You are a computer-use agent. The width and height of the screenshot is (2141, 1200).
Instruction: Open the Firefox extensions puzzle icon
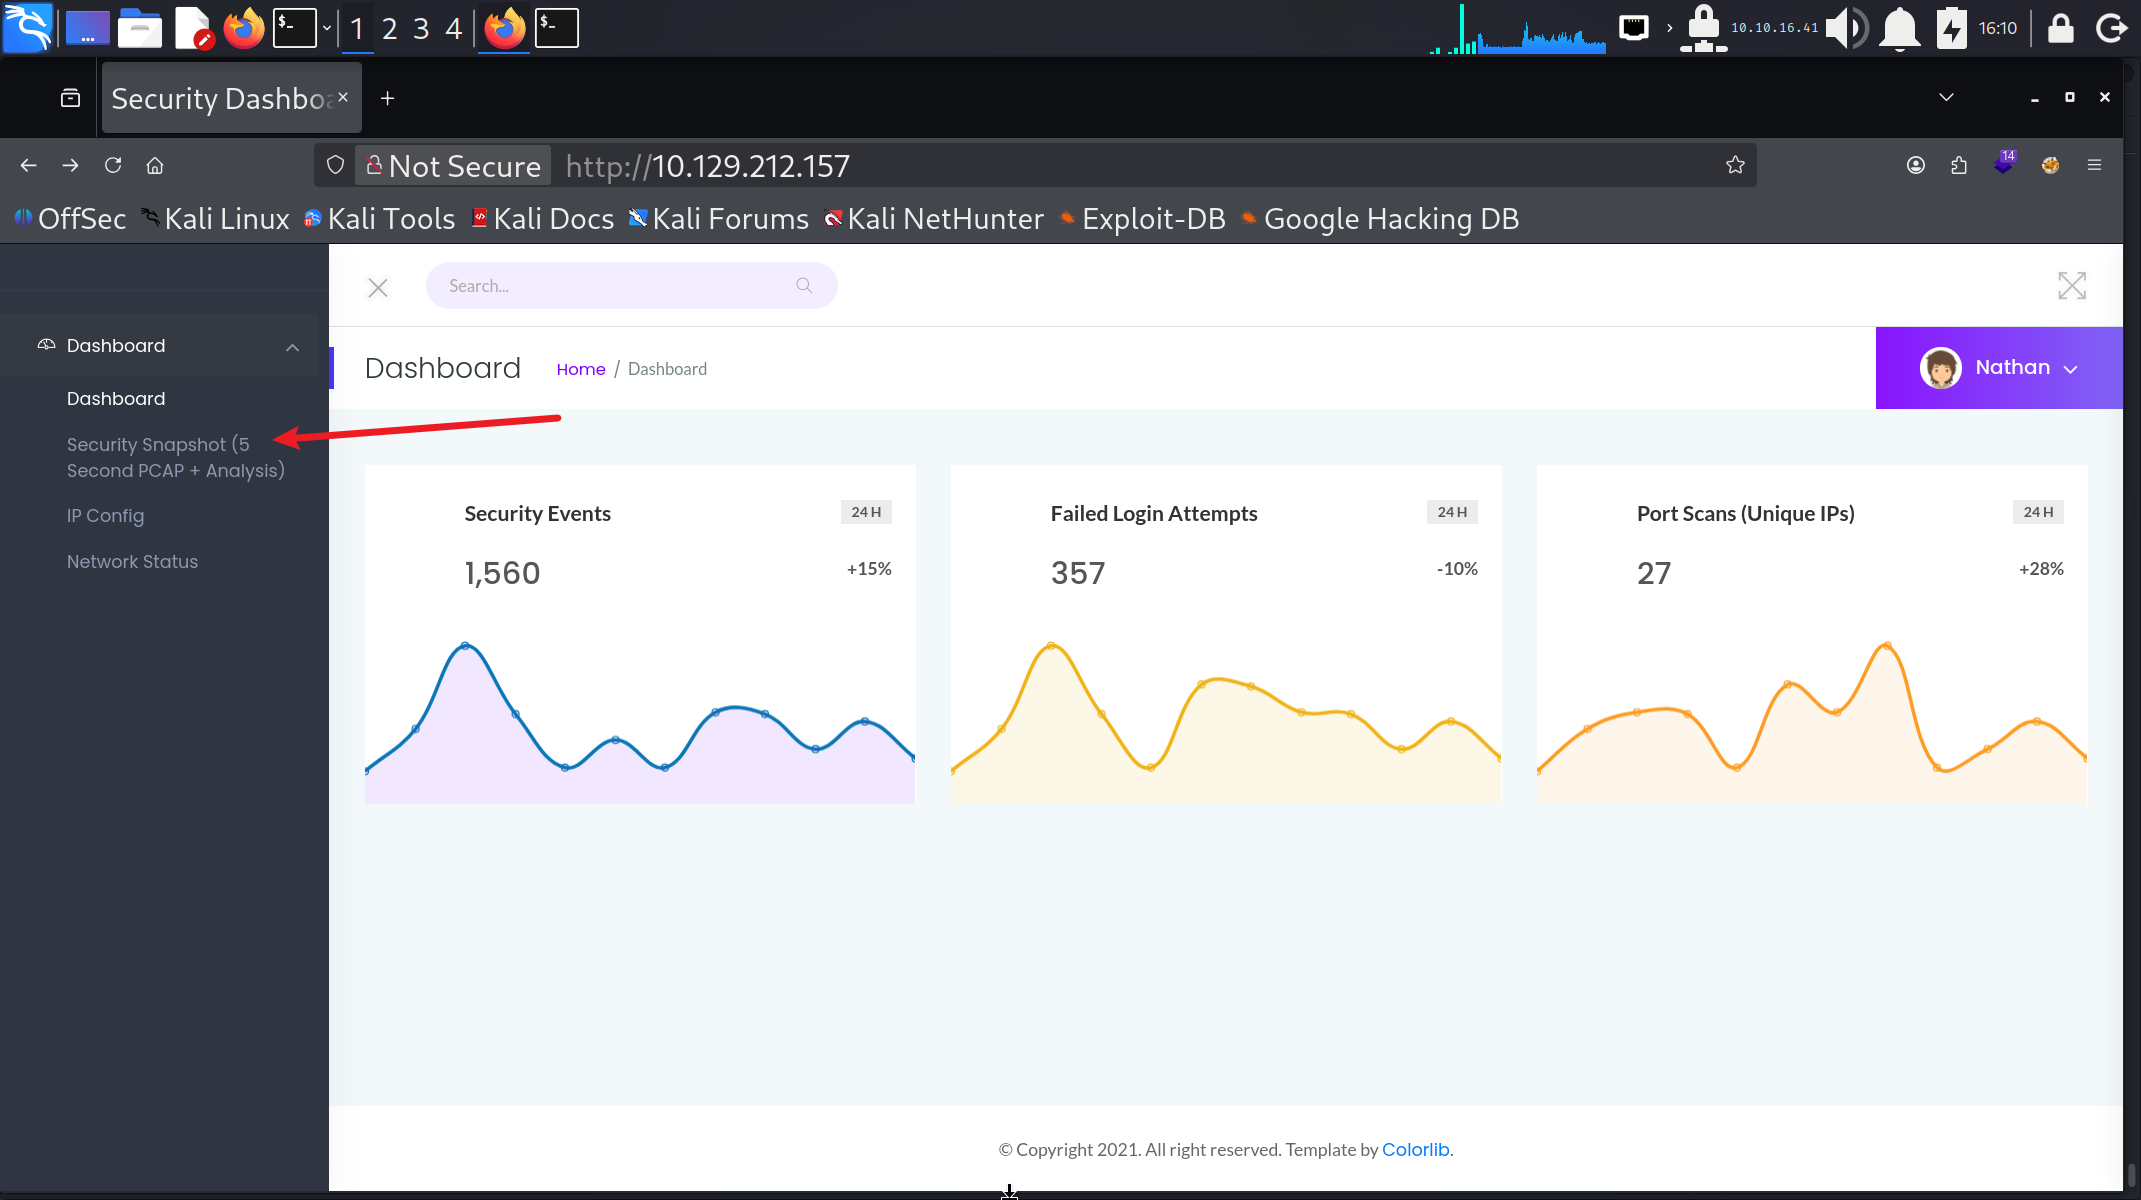point(1959,165)
